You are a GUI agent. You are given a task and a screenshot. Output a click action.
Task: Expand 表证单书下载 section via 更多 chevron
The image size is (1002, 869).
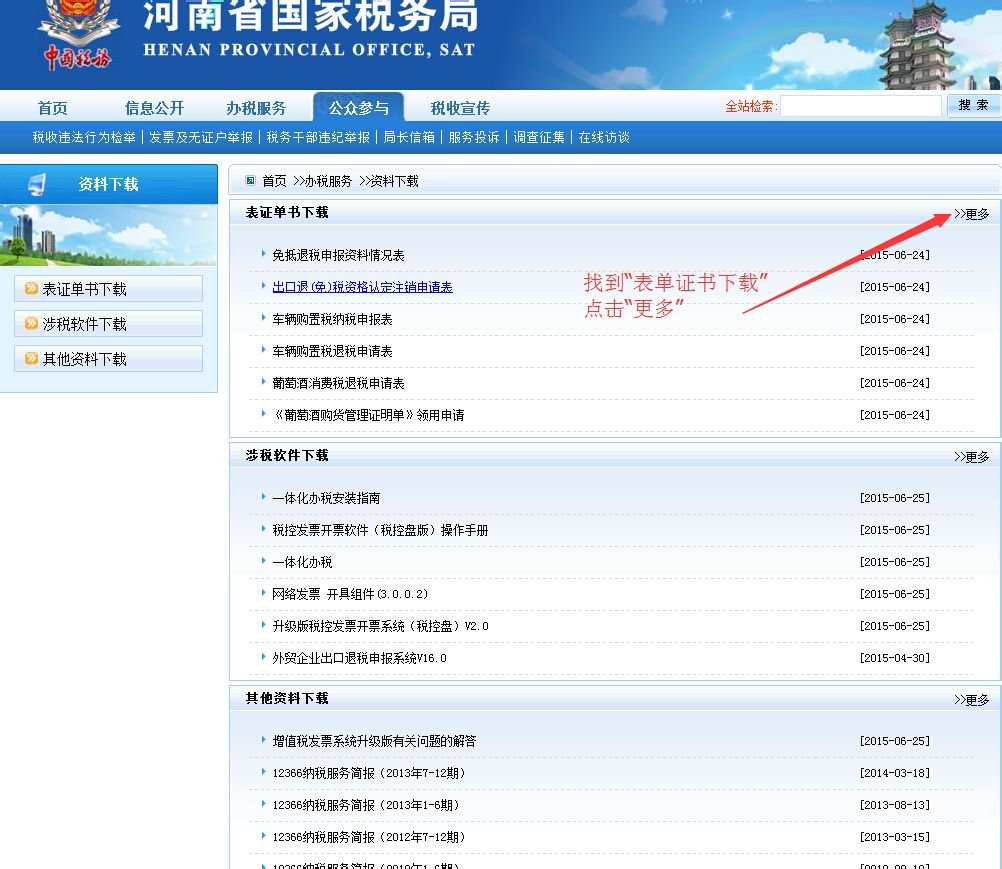tap(969, 212)
